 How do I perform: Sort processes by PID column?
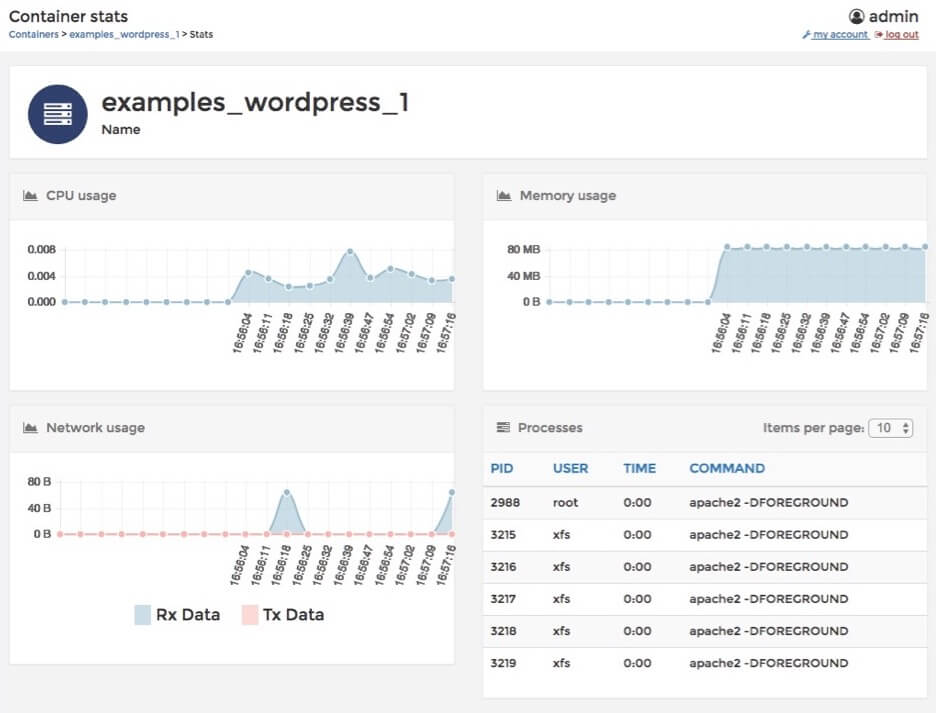(501, 468)
